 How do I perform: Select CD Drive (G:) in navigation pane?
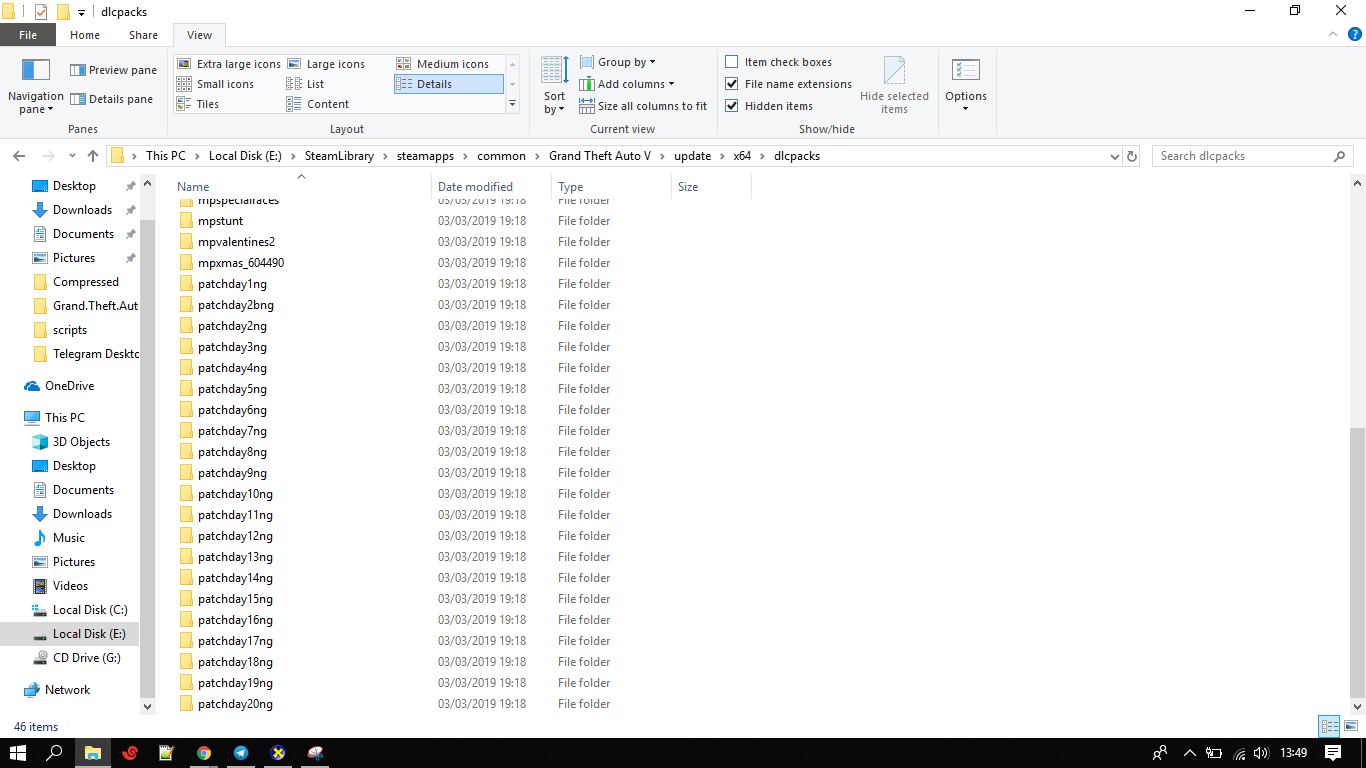coord(87,658)
